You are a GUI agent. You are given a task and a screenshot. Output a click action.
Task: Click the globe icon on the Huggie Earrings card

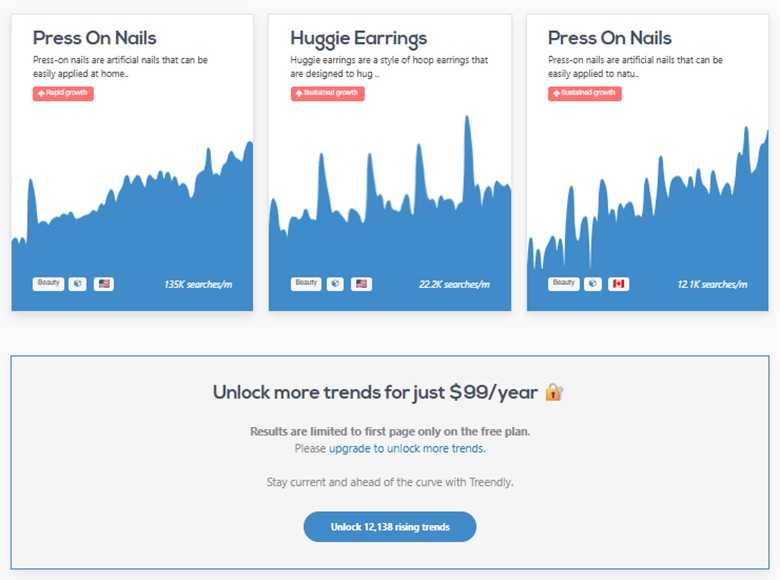click(x=335, y=284)
